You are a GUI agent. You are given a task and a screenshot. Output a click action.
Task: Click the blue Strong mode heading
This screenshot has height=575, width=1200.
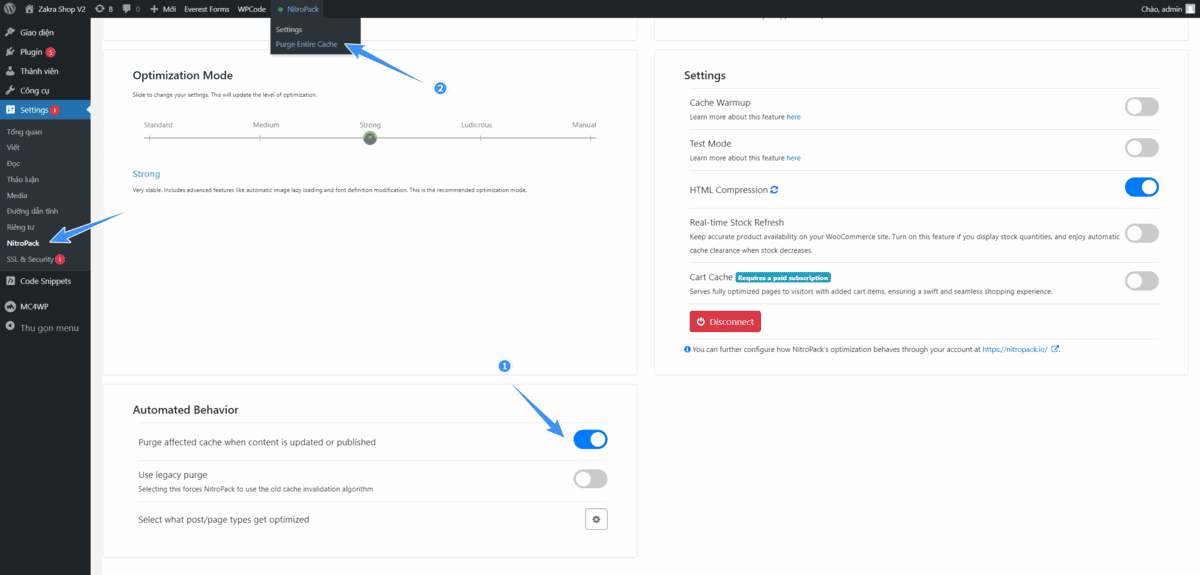(146, 174)
